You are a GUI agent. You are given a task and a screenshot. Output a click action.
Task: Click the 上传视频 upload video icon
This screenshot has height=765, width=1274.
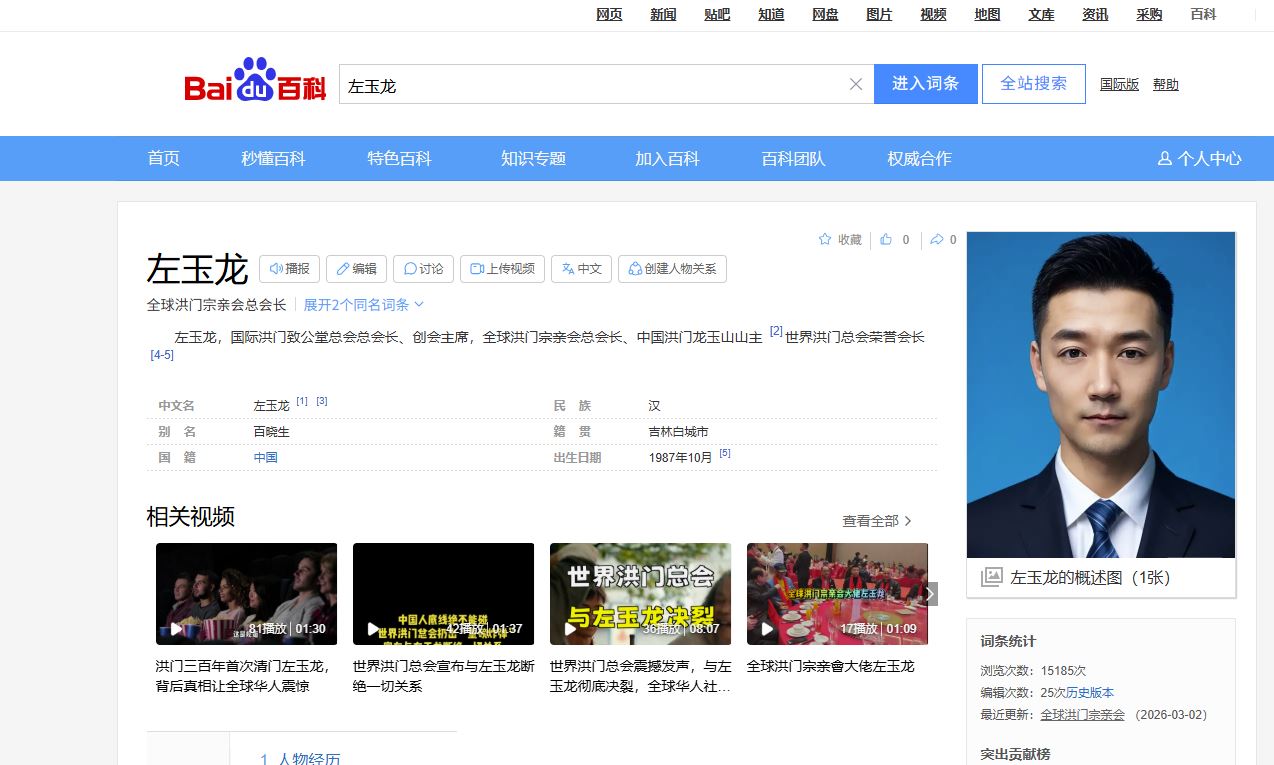click(475, 268)
